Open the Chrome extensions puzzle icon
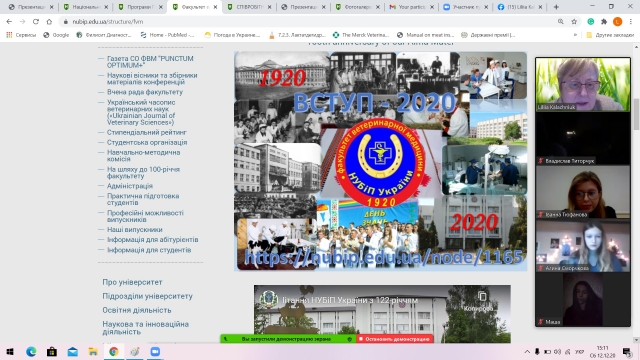This screenshot has width=640, height=360. click(604, 22)
